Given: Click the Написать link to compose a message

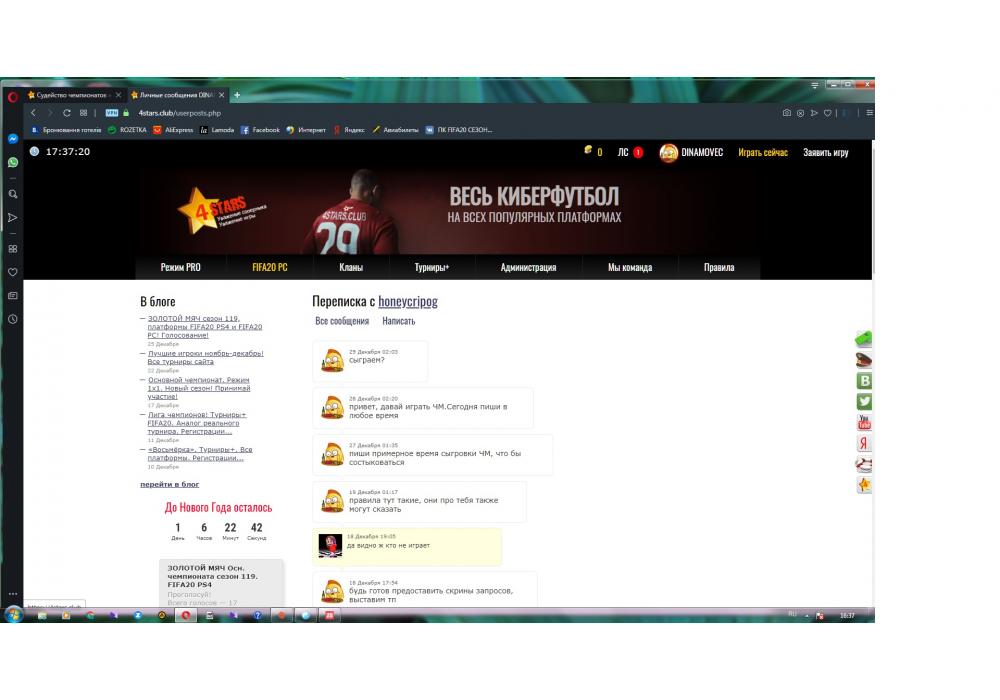Looking at the screenshot, I should pos(398,321).
